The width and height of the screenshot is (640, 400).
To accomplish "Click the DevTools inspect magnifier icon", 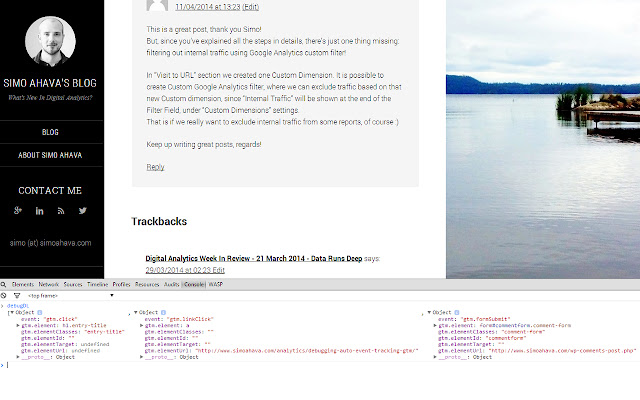I will [3, 284].
